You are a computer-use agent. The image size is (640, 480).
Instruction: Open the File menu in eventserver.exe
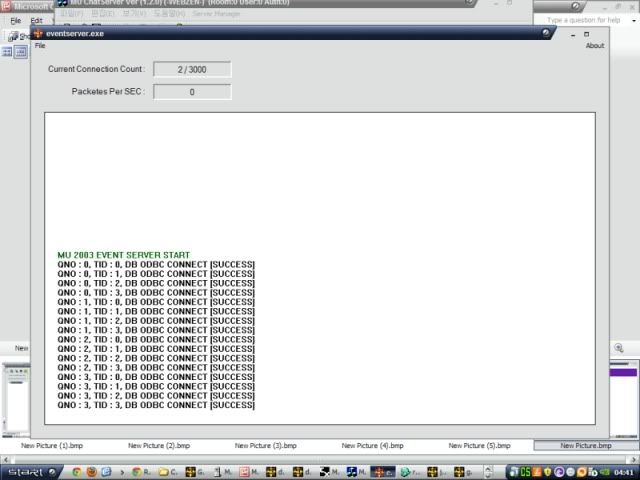pos(40,46)
